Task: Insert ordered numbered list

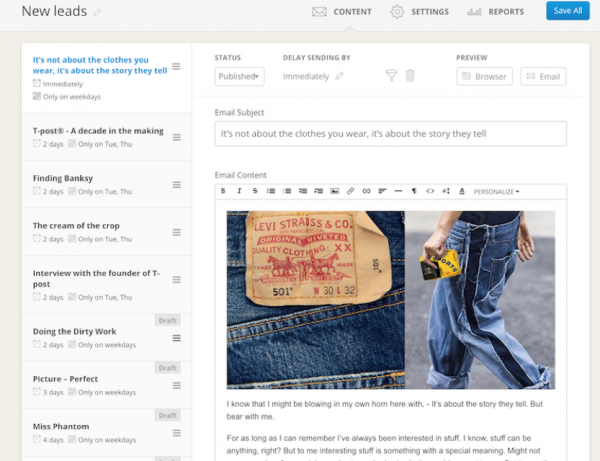Action: click(x=287, y=191)
